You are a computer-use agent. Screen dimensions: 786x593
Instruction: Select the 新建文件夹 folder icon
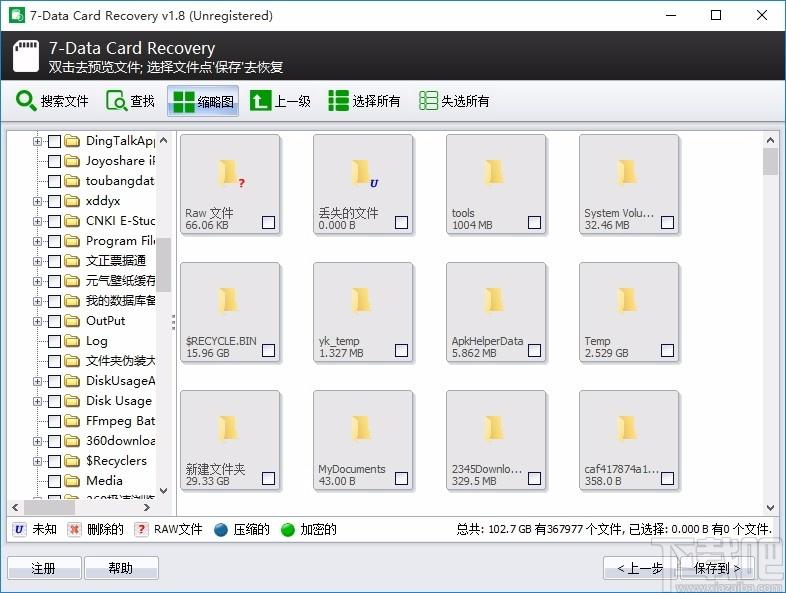[x=229, y=428]
